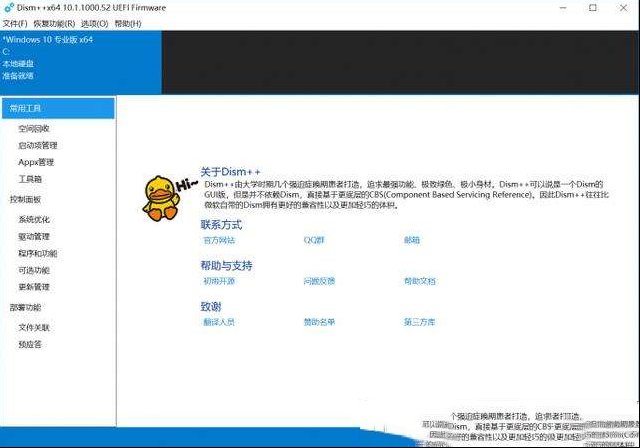Open Appx管理 in the sidebar
This screenshot has height=448, width=640.
click(x=36, y=162)
